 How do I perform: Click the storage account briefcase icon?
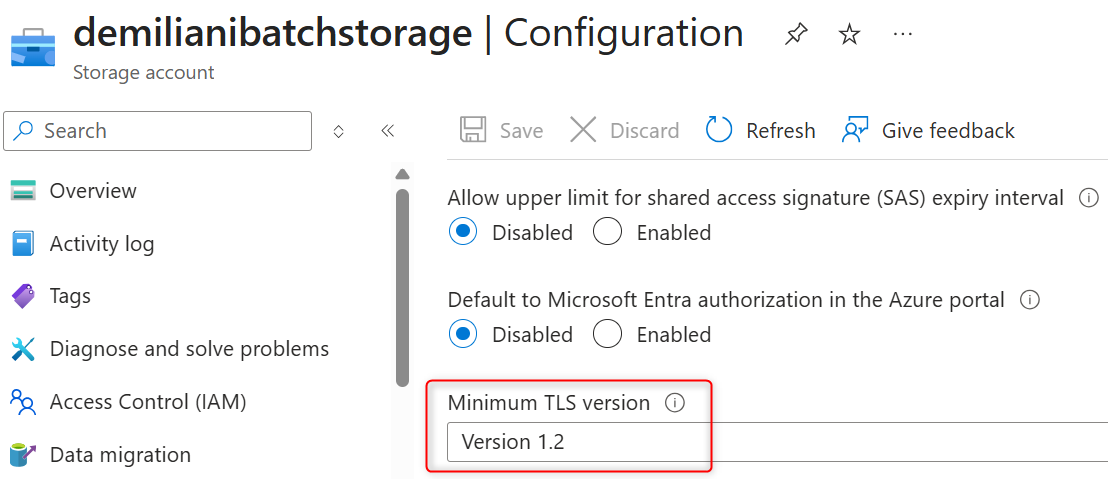(x=33, y=49)
